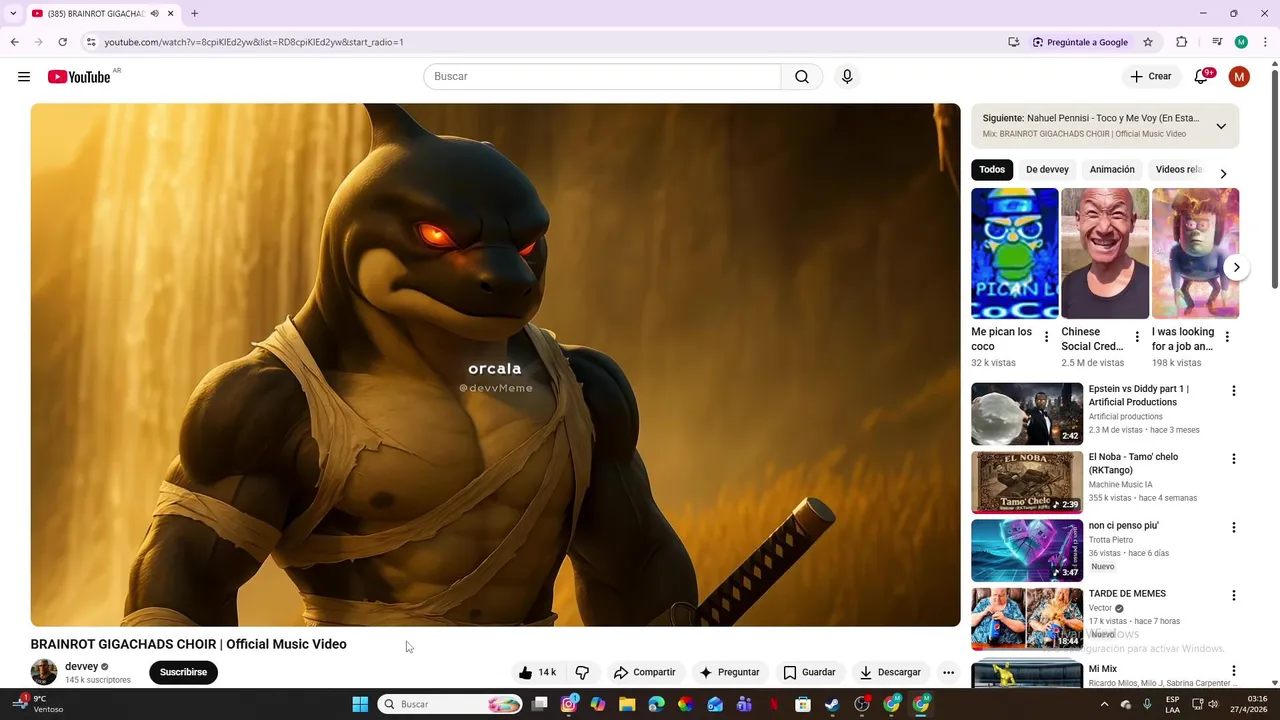Open the YouTube account avatar menu
1280x720 pixels.
tap(1239, 77)
